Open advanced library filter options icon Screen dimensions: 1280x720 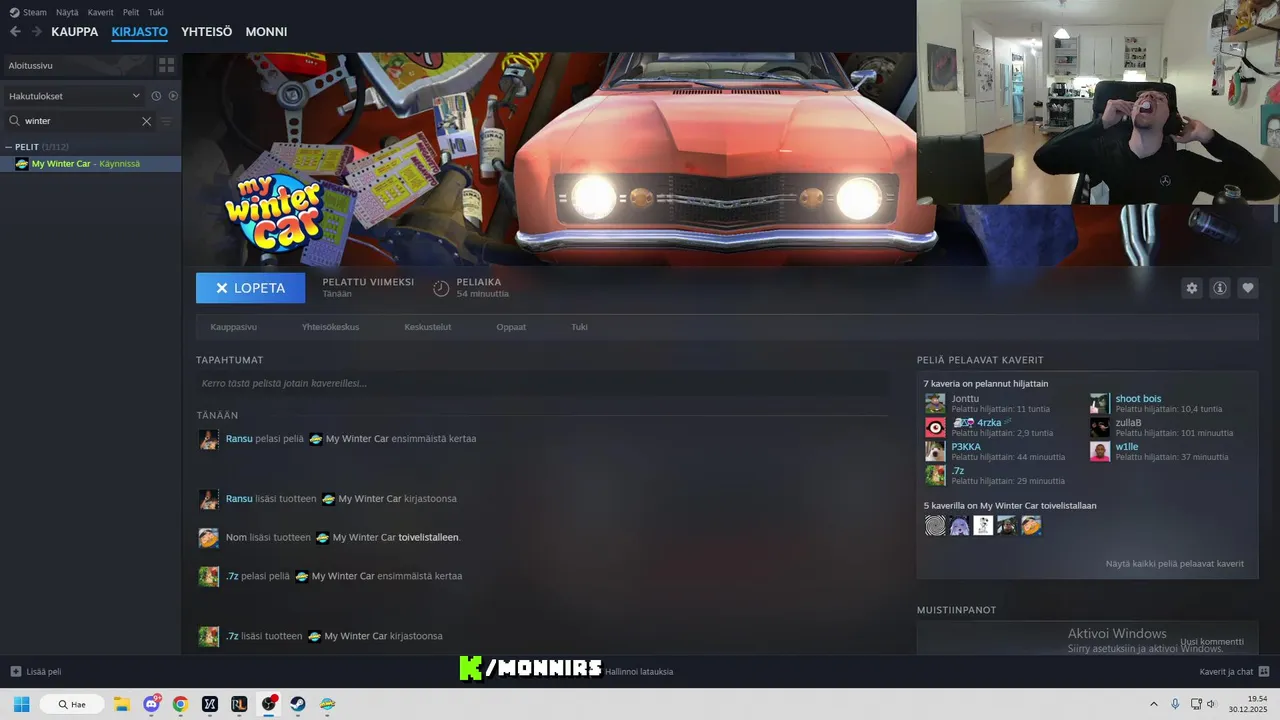pos(166,121)
